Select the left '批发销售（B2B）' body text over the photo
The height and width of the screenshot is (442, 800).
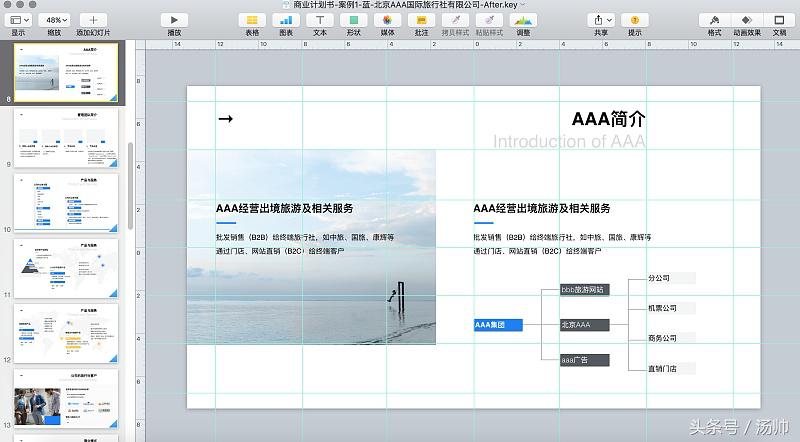[x=305, y=237]
